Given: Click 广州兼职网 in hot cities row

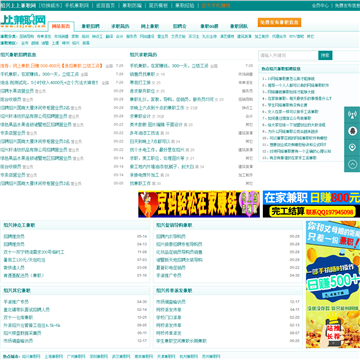Looking at the screenshot, I should [x=76, y=356].
